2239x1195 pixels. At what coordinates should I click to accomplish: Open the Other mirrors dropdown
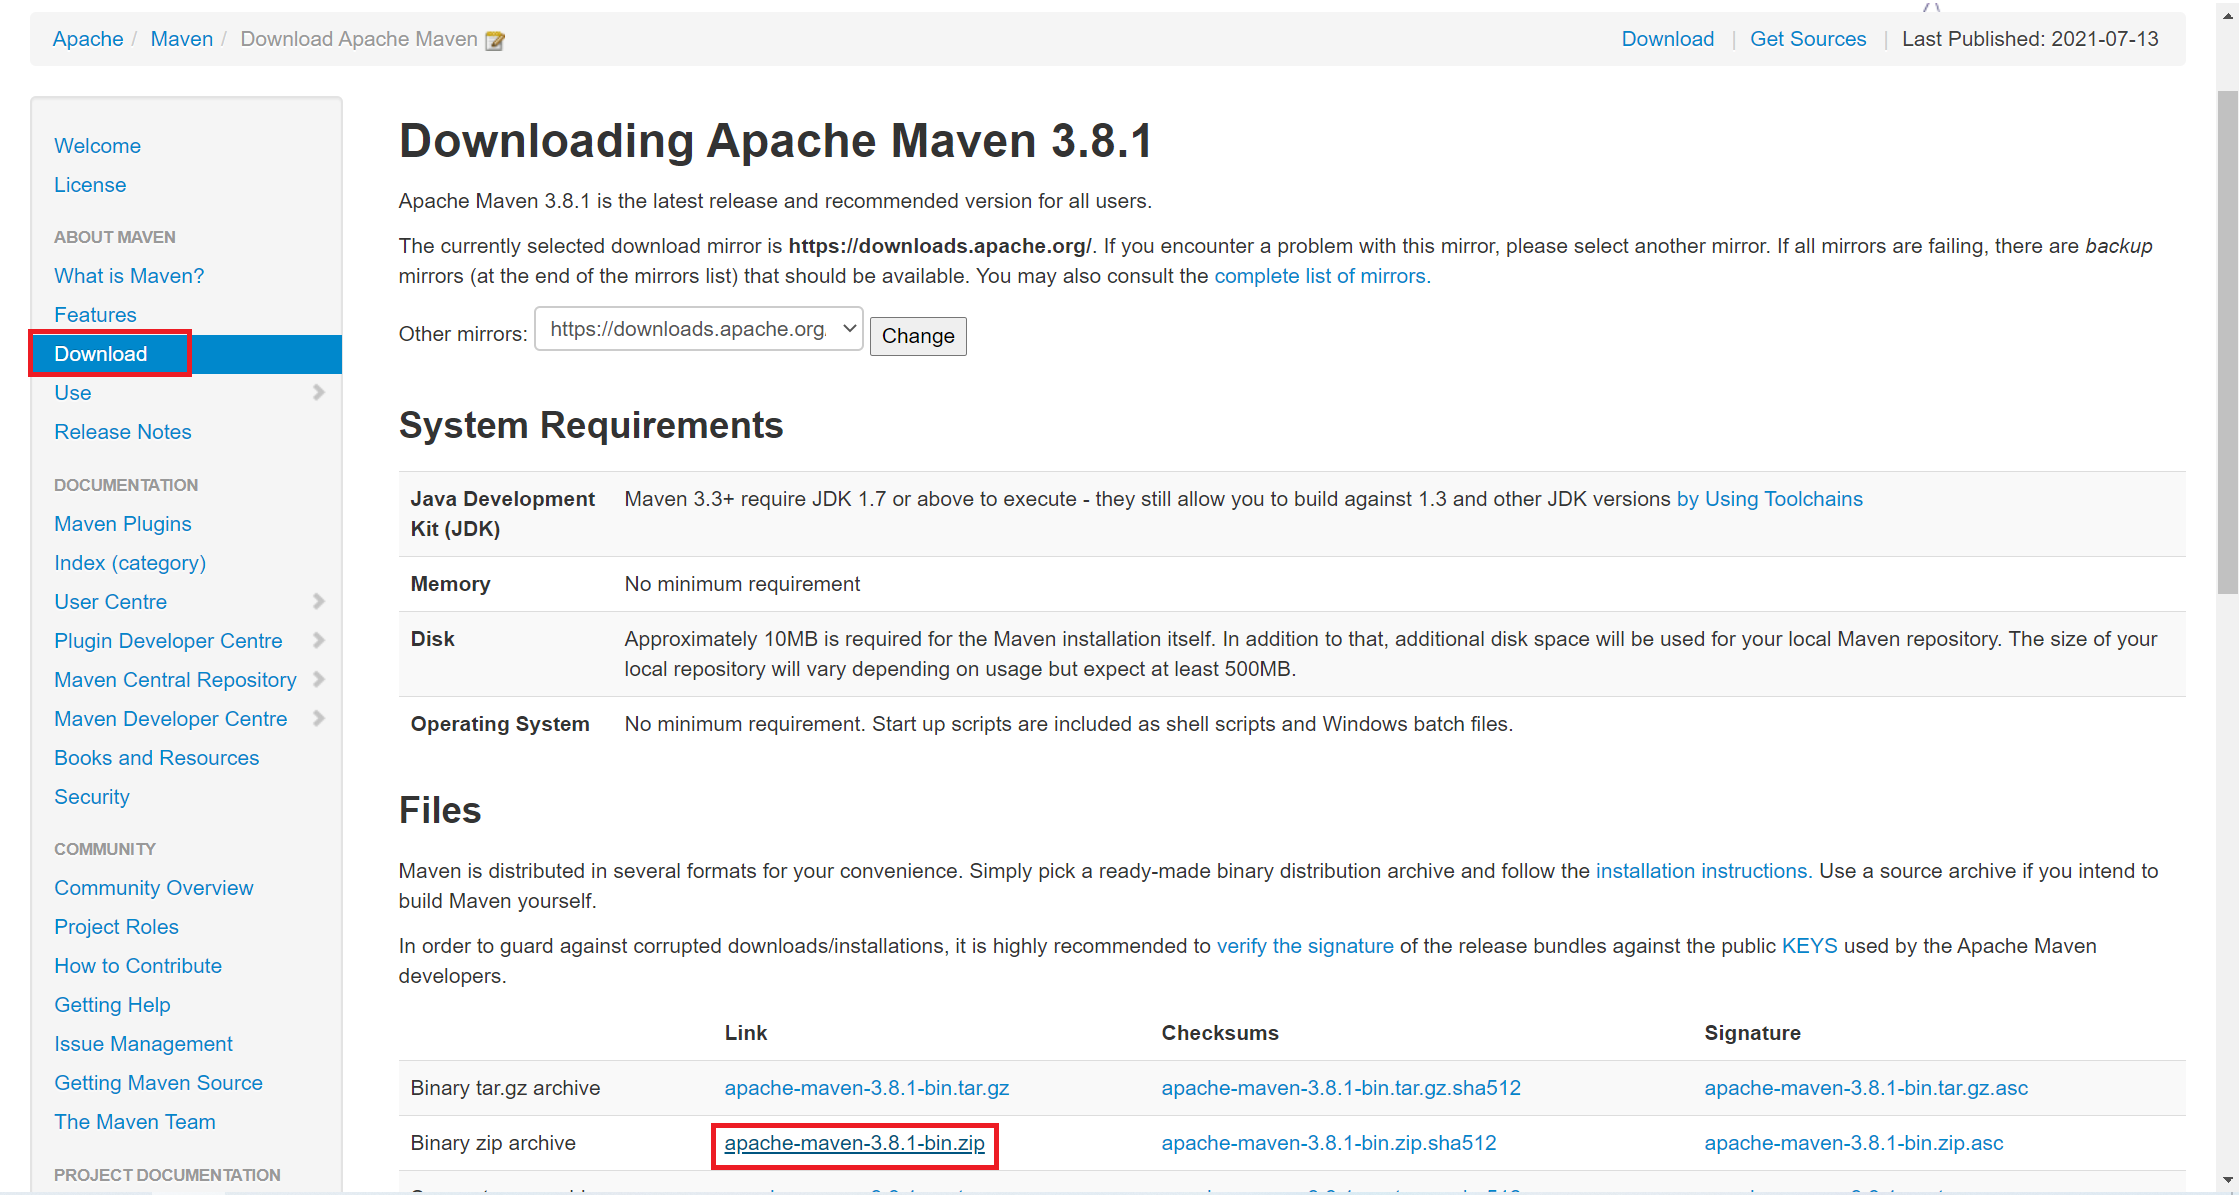pos(698,329)
